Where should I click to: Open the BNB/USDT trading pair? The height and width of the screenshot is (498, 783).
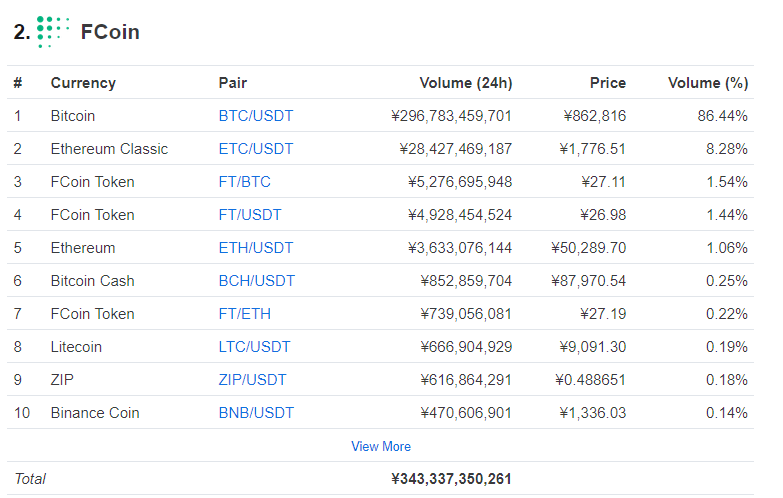tap(256, 413)
